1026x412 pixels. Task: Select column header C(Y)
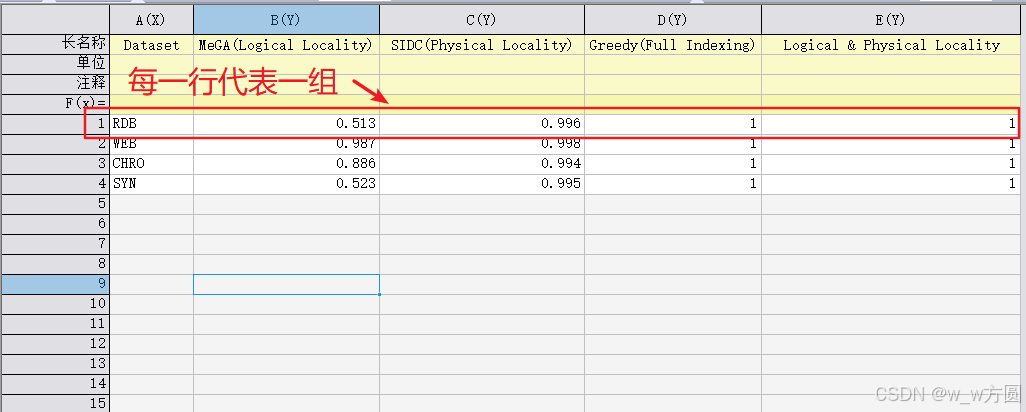[x=482, y=20]
